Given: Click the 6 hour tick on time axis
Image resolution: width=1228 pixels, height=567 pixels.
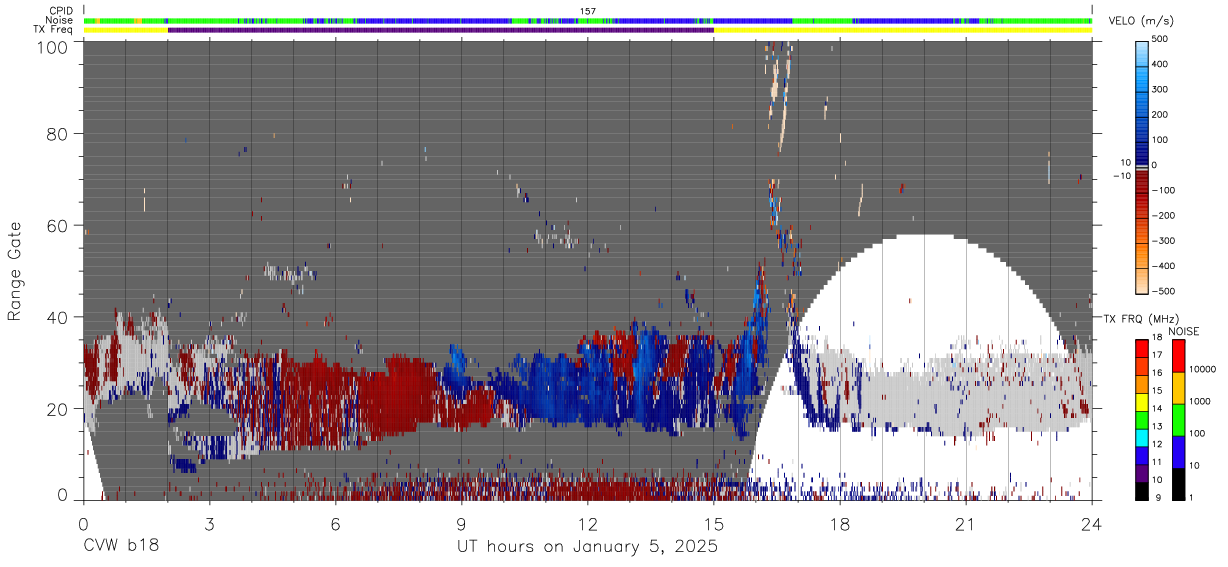Looking at the screenshot, I should (335, 523).
